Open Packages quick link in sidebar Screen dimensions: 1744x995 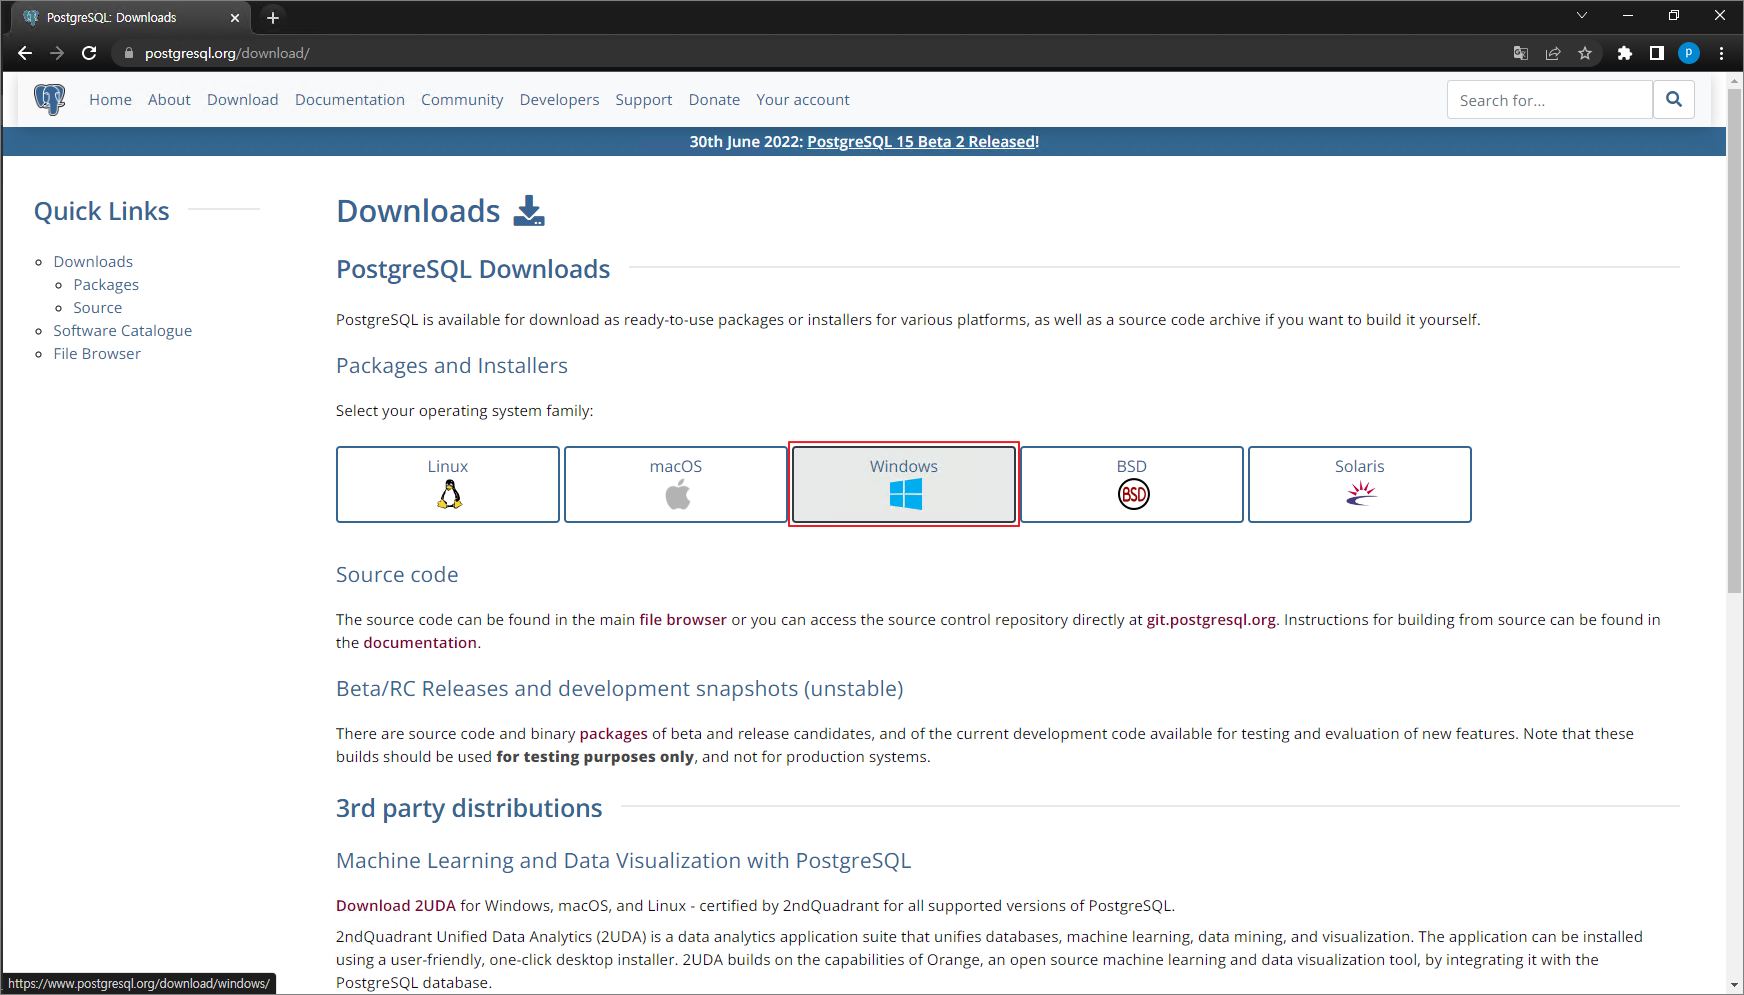(x=106, y=284)
